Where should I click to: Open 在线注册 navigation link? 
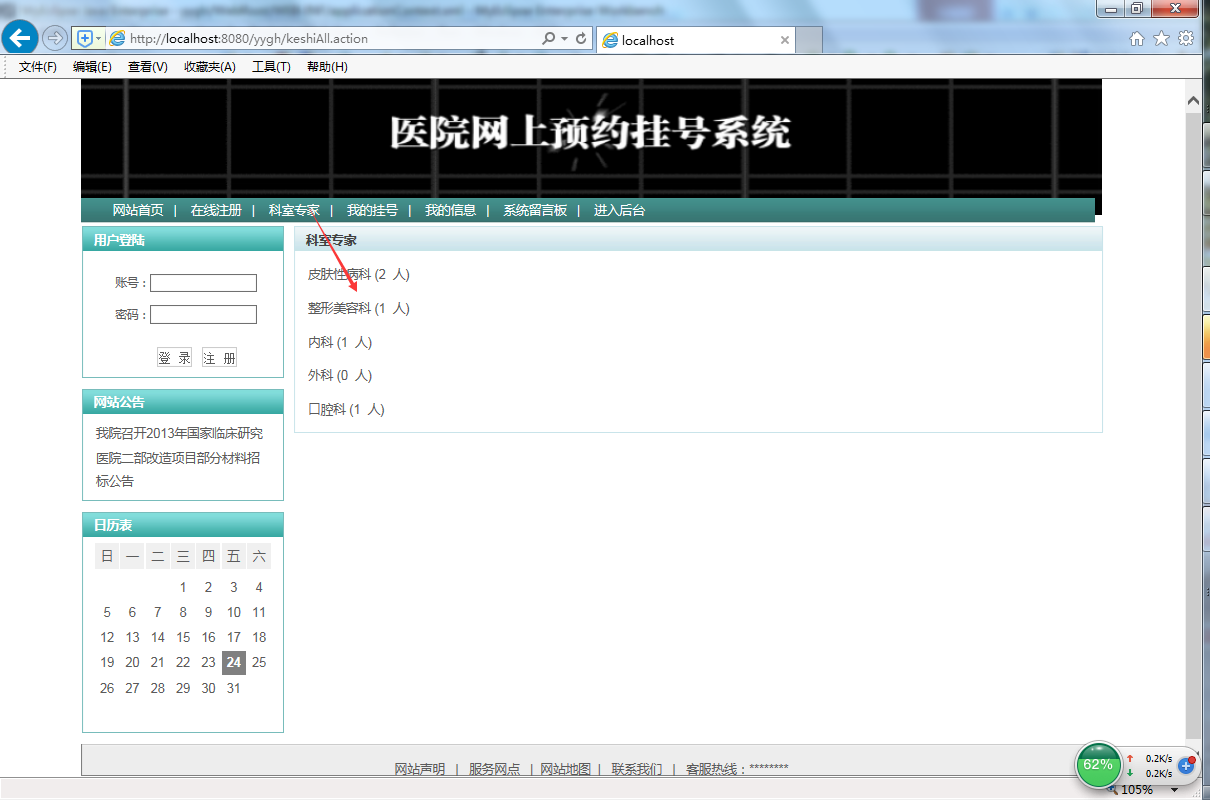tap(216, 210)
